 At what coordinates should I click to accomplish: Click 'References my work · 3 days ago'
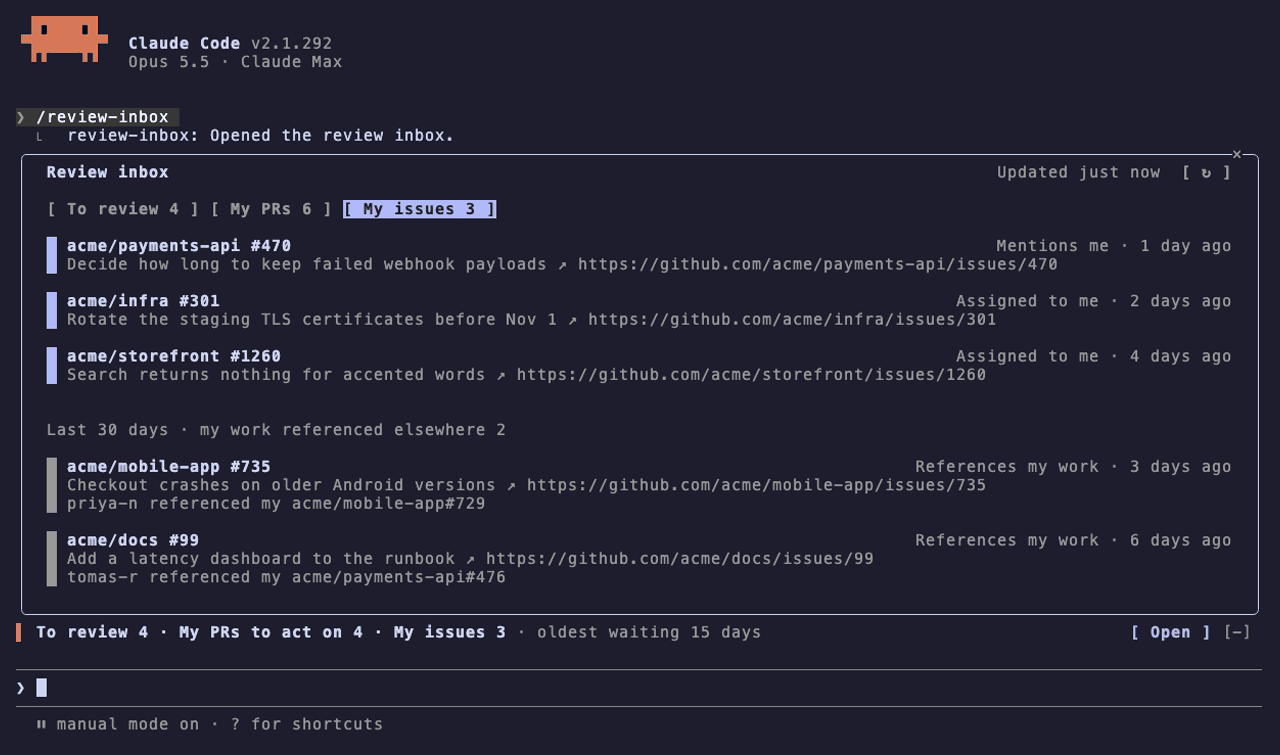pos(1073,467)
